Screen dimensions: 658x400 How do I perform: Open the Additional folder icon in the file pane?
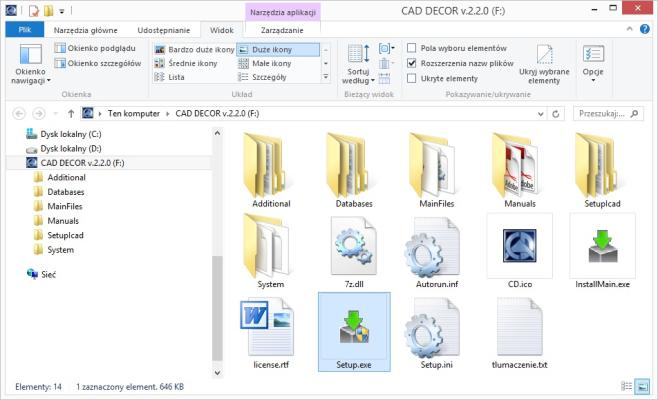point(268,165)
